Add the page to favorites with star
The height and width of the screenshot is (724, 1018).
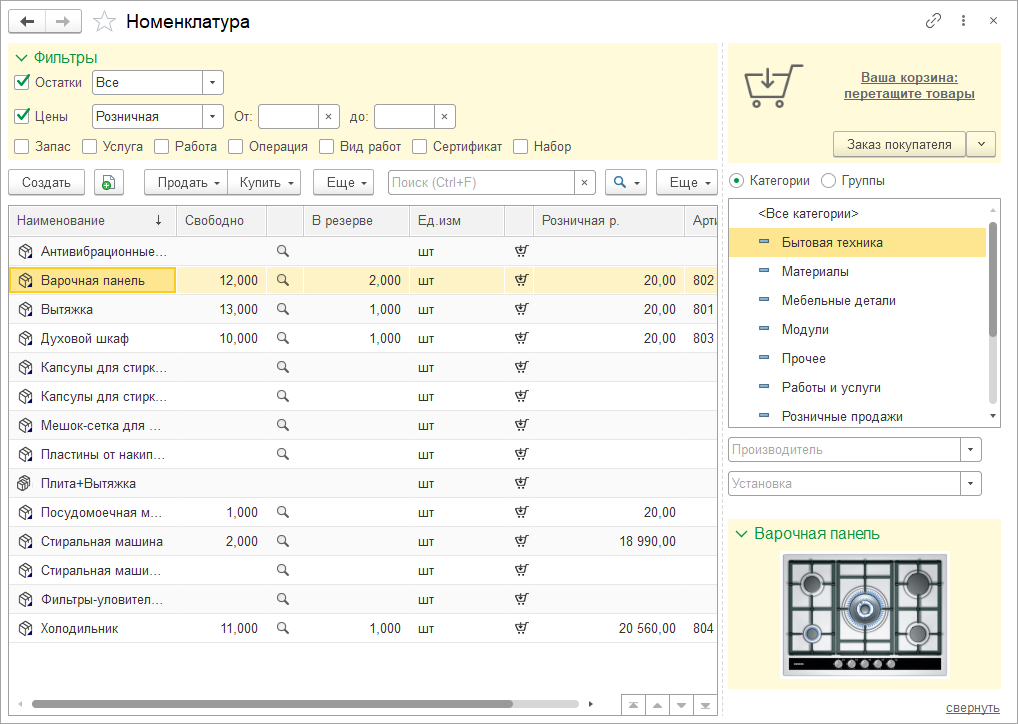(103, 21)
